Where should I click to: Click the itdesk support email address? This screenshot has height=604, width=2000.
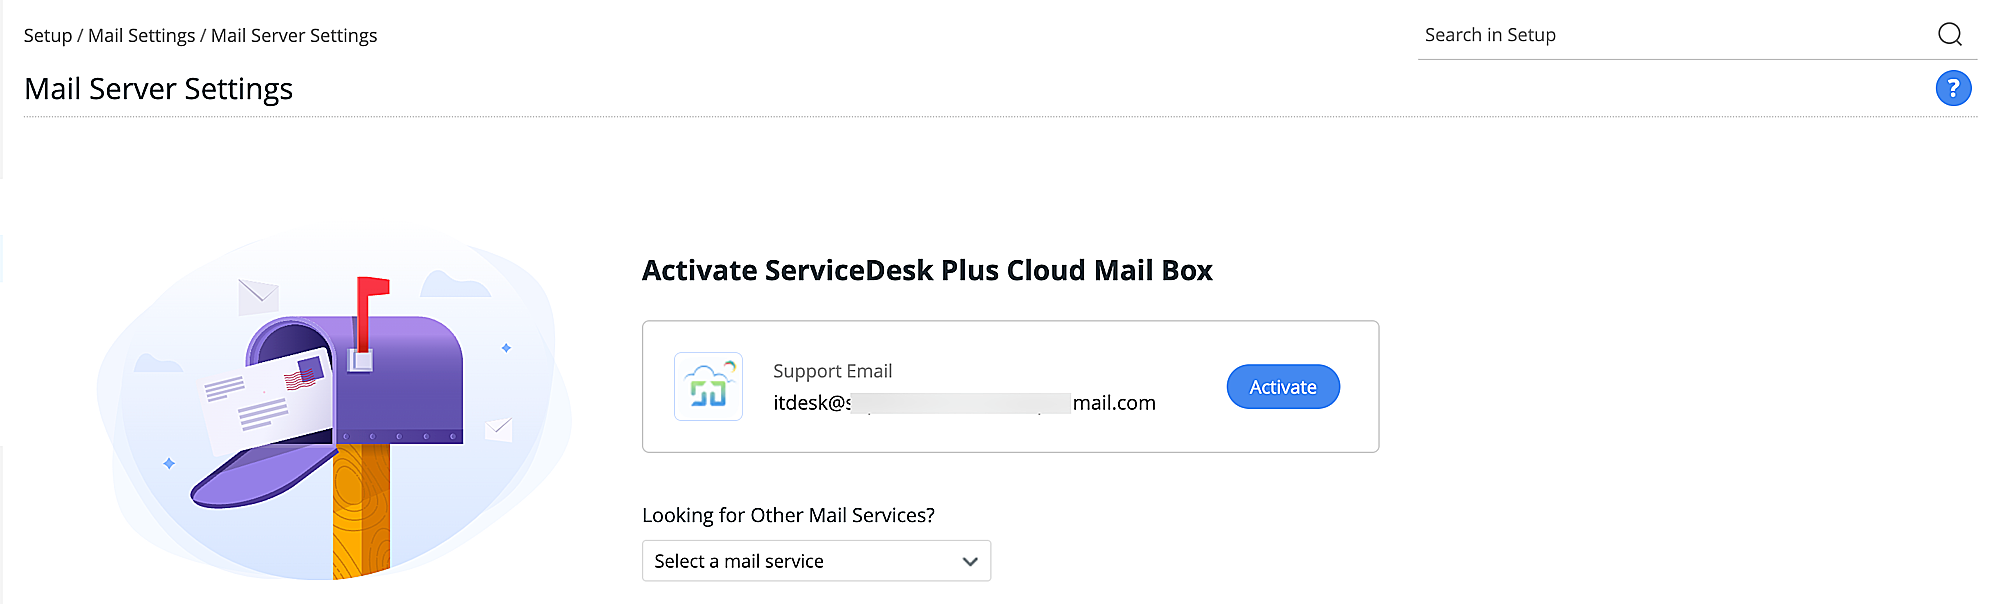[963, 403]
